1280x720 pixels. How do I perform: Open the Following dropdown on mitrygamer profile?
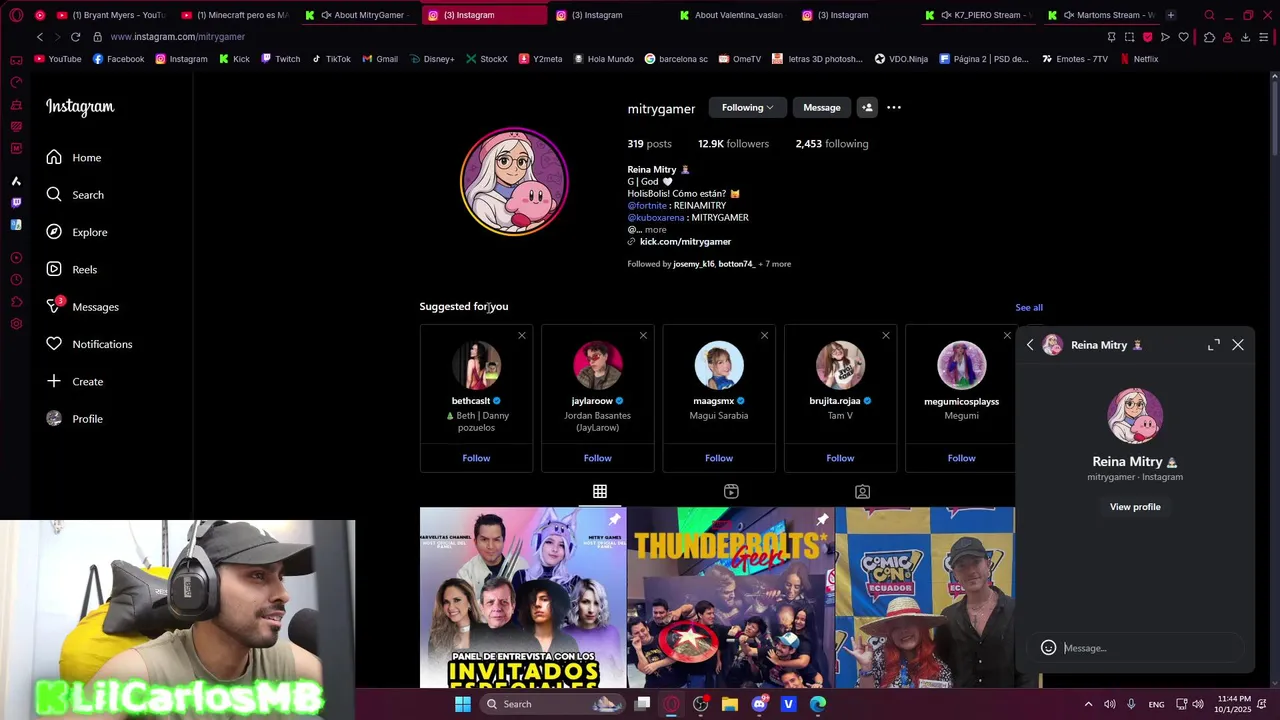pyautogui.click(x=748, y=107)
